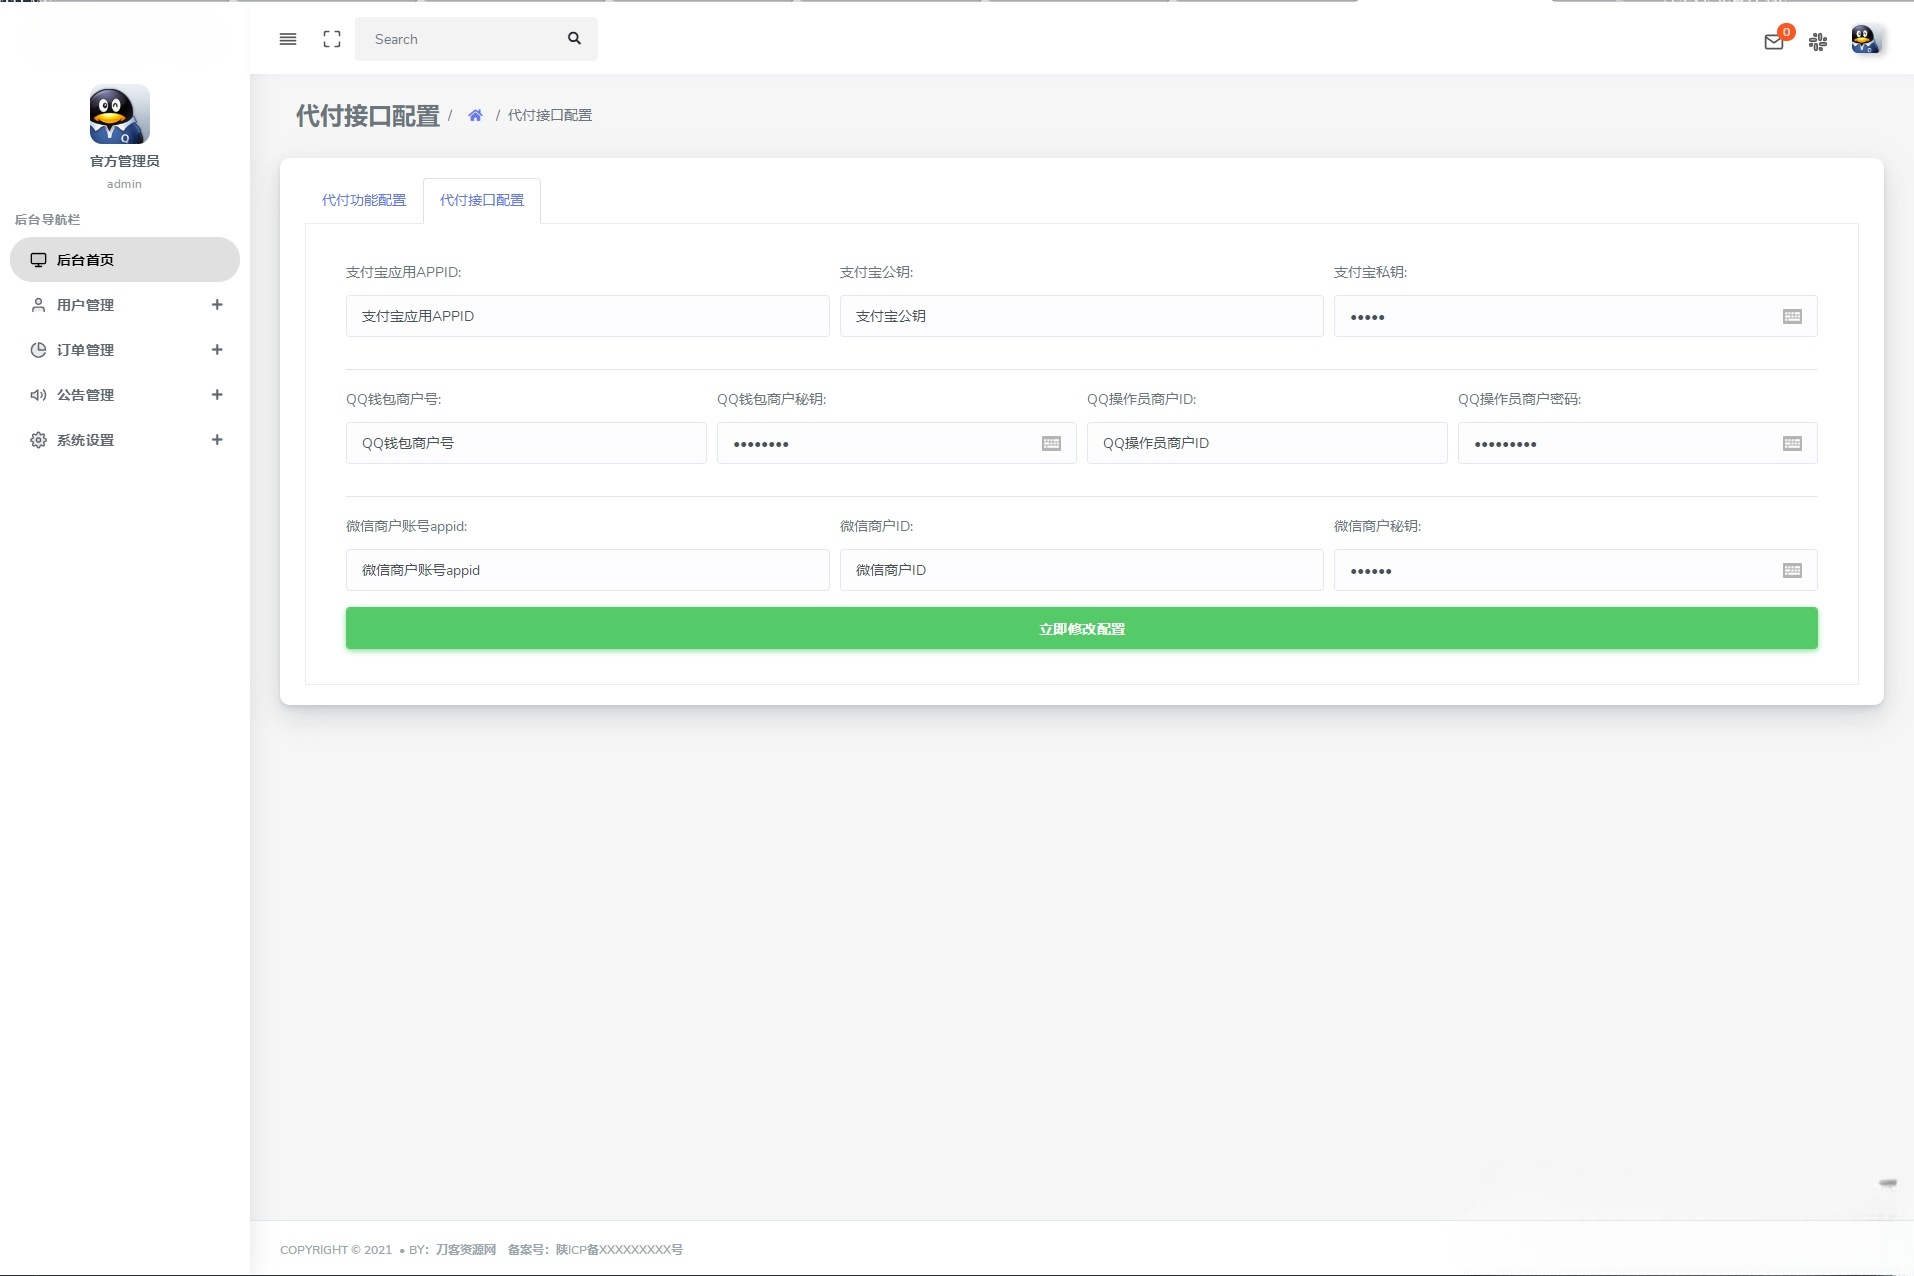Click keyboard icon in 微信商户秘钥 field
Screen dimensions: 1914x1276
coord(1792,571)
